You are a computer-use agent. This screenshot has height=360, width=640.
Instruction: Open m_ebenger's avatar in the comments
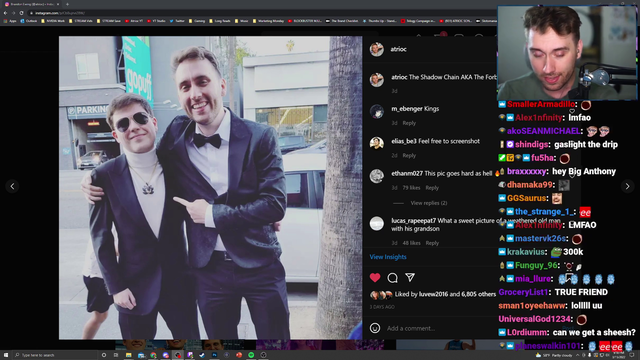point(376,111)
